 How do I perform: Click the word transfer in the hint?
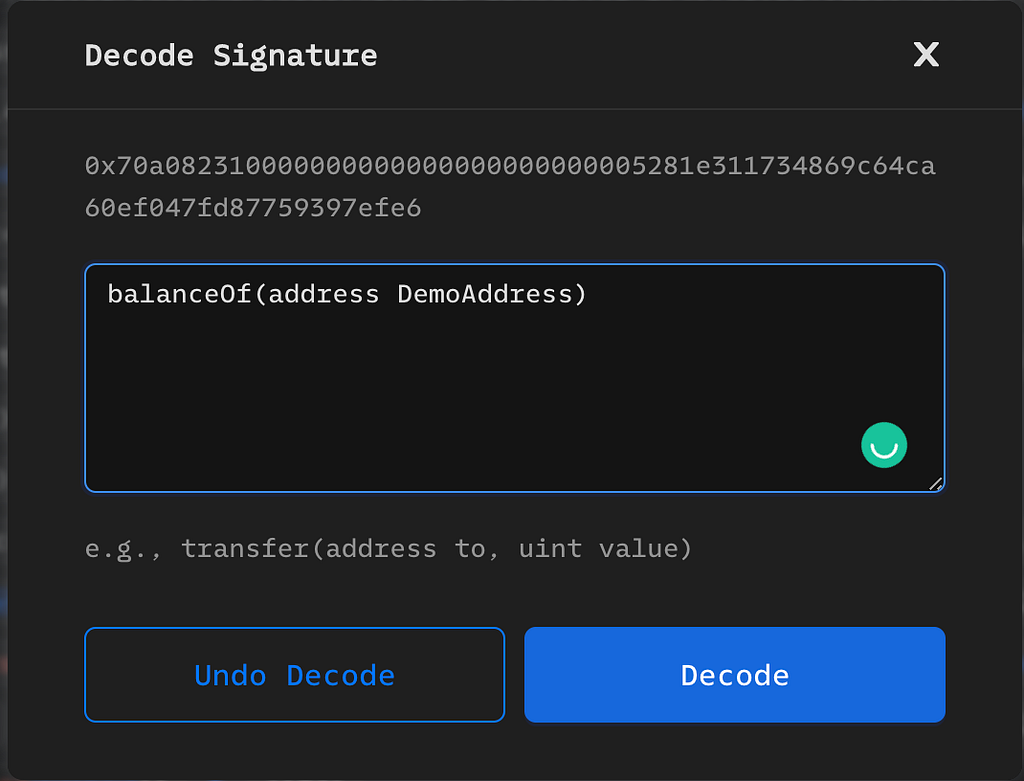[246, 549]
